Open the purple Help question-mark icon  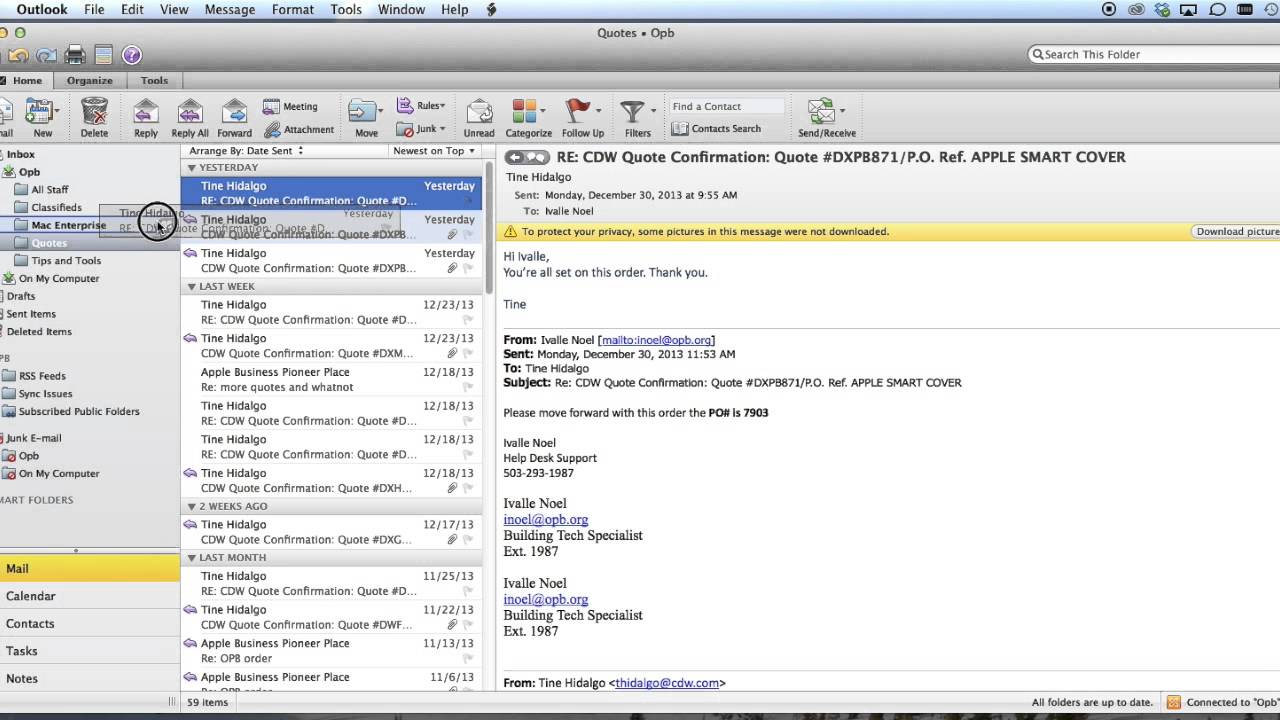tap(132, 55)
